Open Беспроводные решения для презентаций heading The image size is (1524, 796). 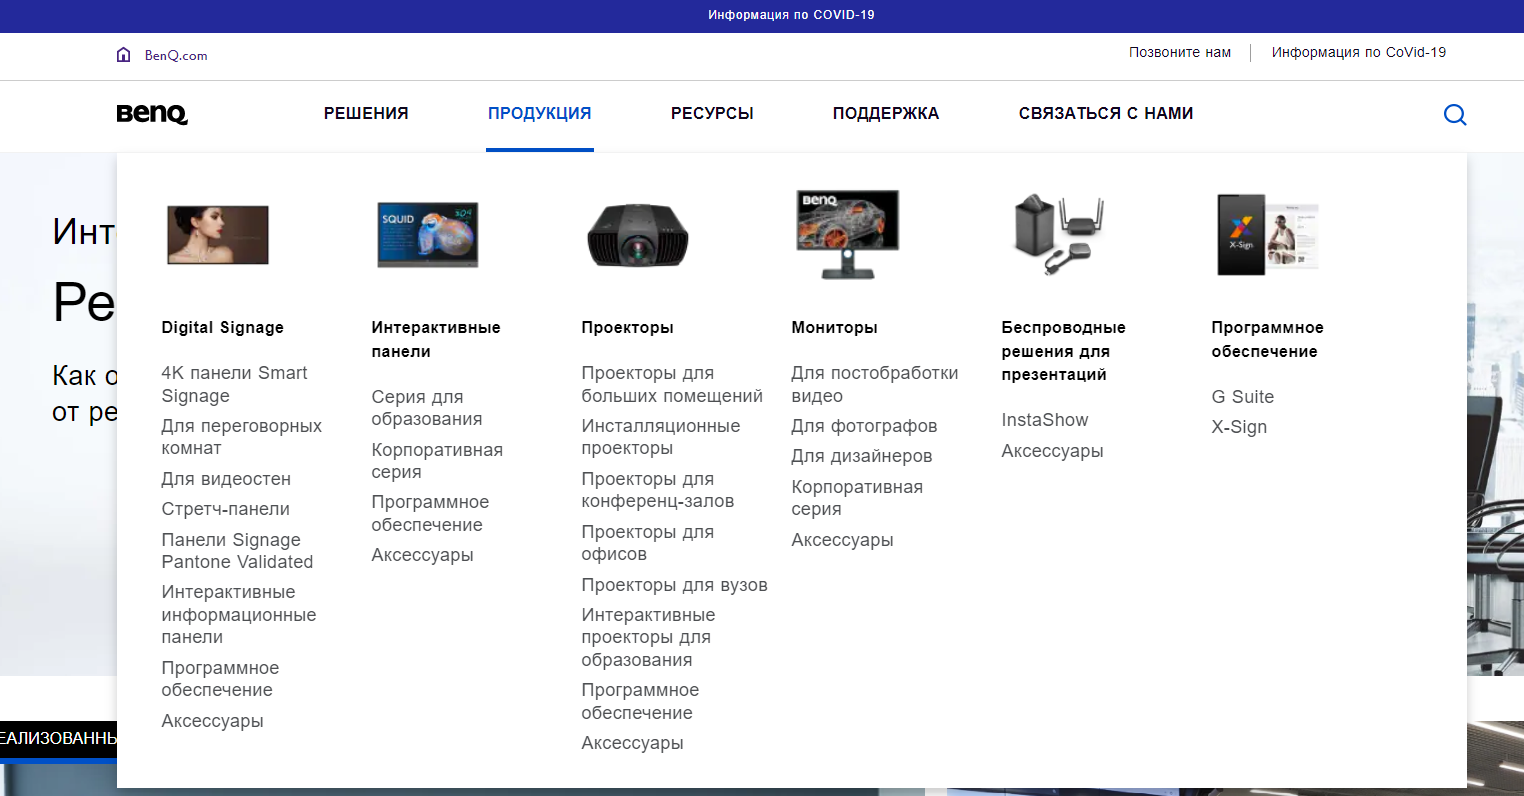[x=1063, y=351]
